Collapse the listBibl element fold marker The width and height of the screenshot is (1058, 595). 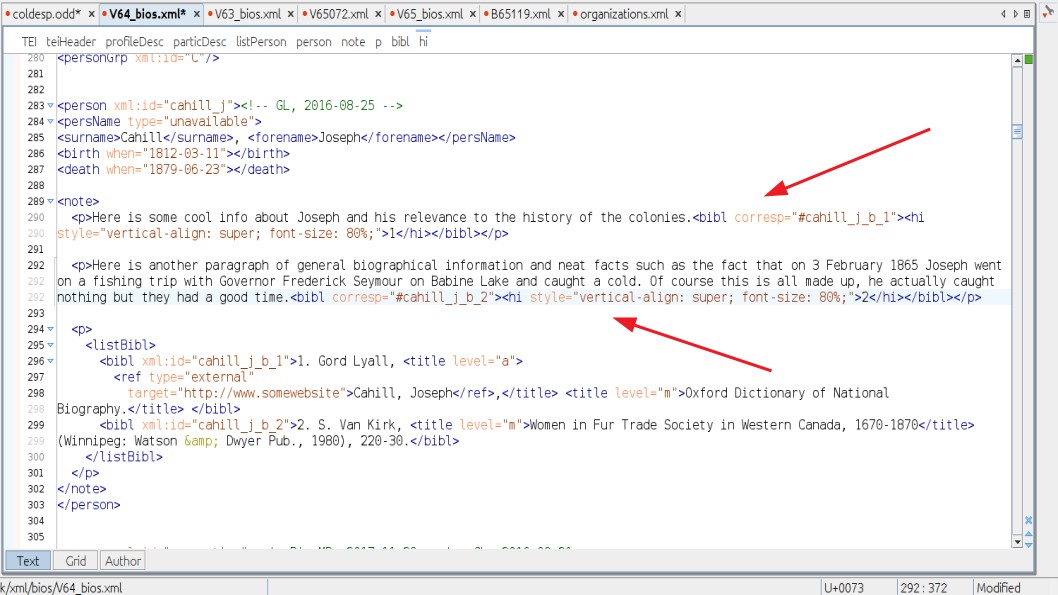pos(50,345)
